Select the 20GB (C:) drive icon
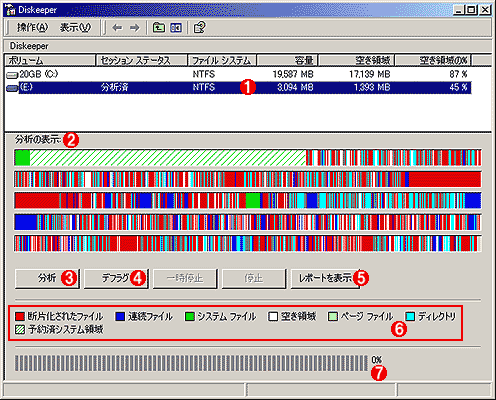The width and height of the screenshot is (496, 400). 12,75
